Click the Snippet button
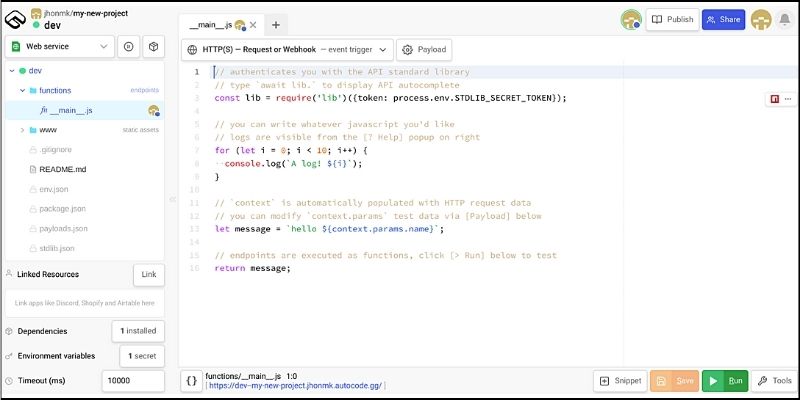The height and width of the screenshot is (400, 800). [620, 381]
